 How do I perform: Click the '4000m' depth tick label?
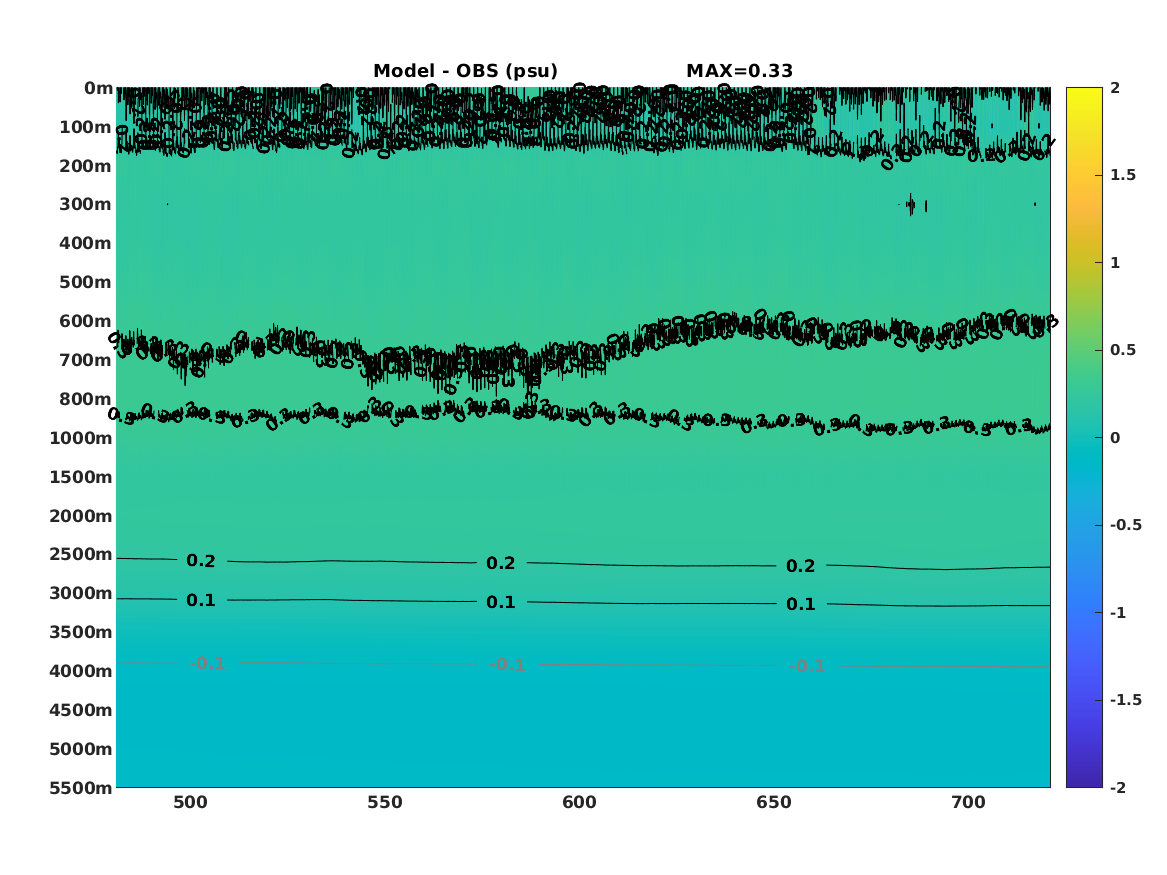(x=81, y=671)
